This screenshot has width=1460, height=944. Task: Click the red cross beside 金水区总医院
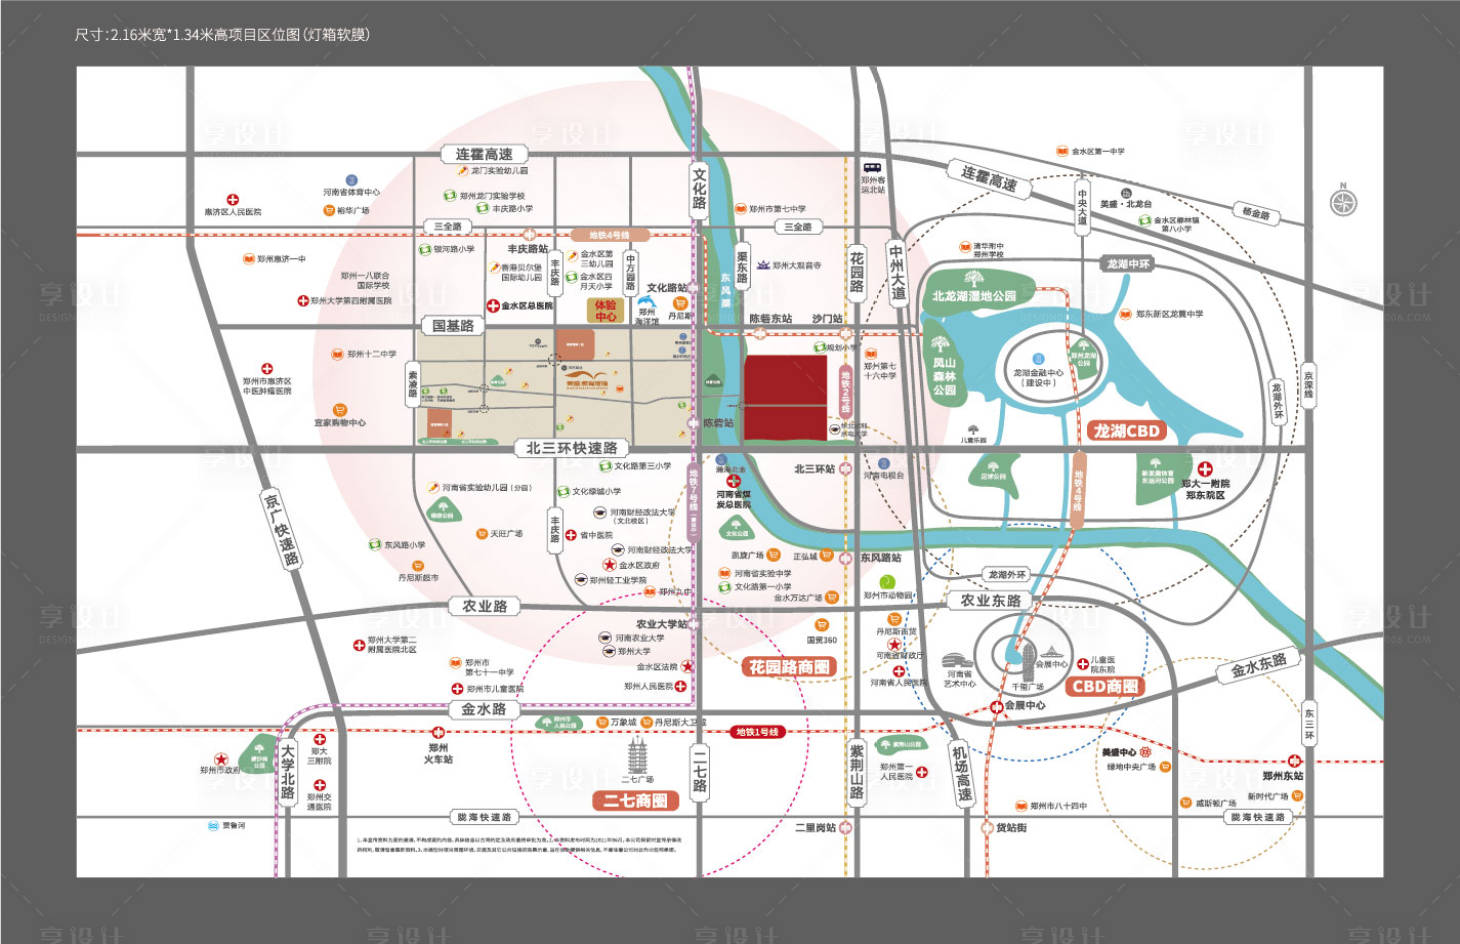pyautogui.click(x=493, y=306)
